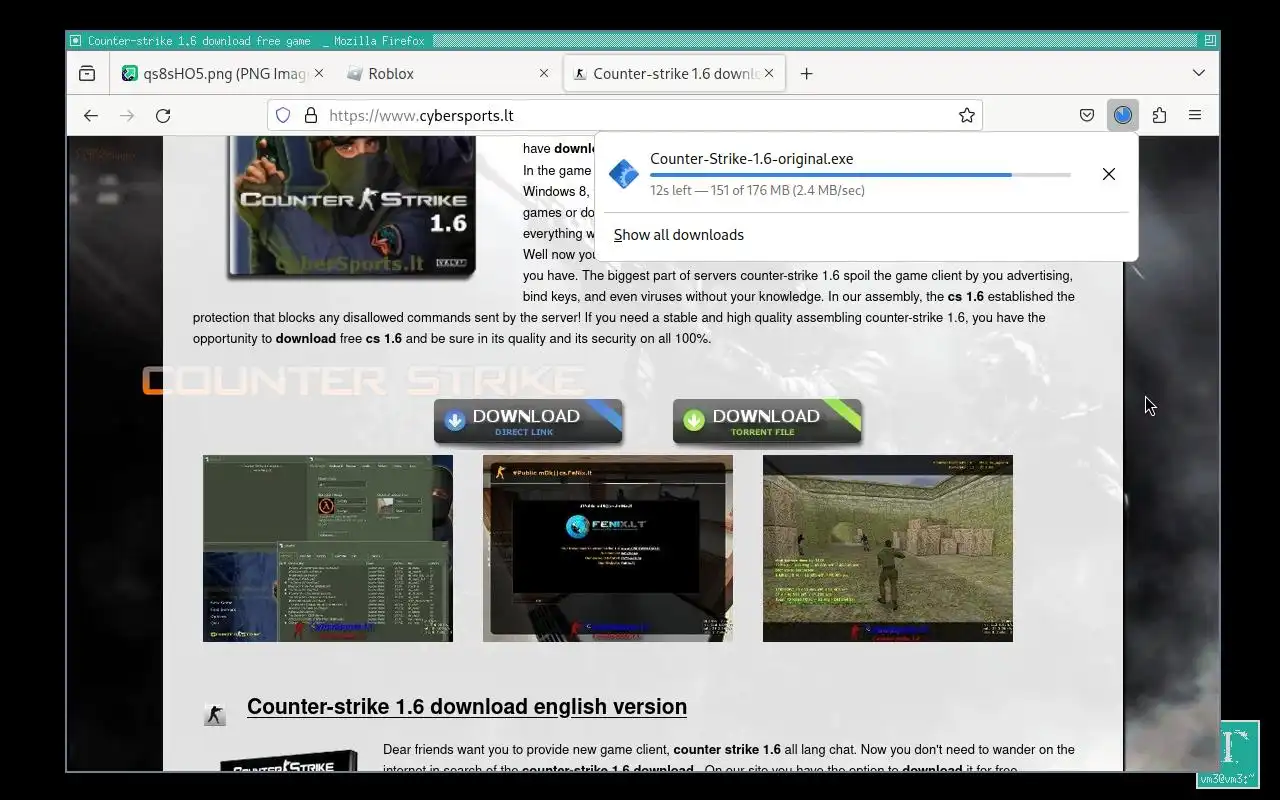
Task: Open the Fenix.lt loading screenshot thumbnail
Action: [x=608, y=548]
